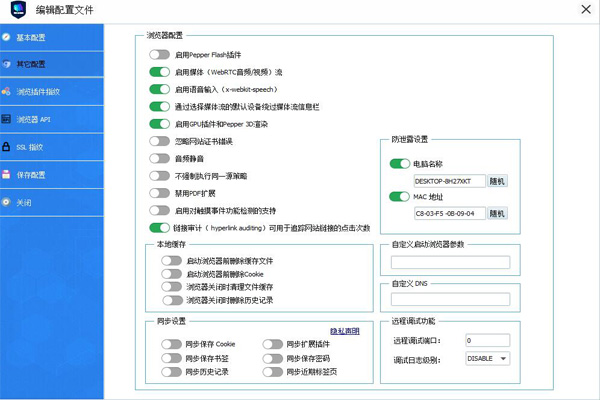Click the 基本配置 sidebar icon
This screenshot has height=400, width=600.
7,37
